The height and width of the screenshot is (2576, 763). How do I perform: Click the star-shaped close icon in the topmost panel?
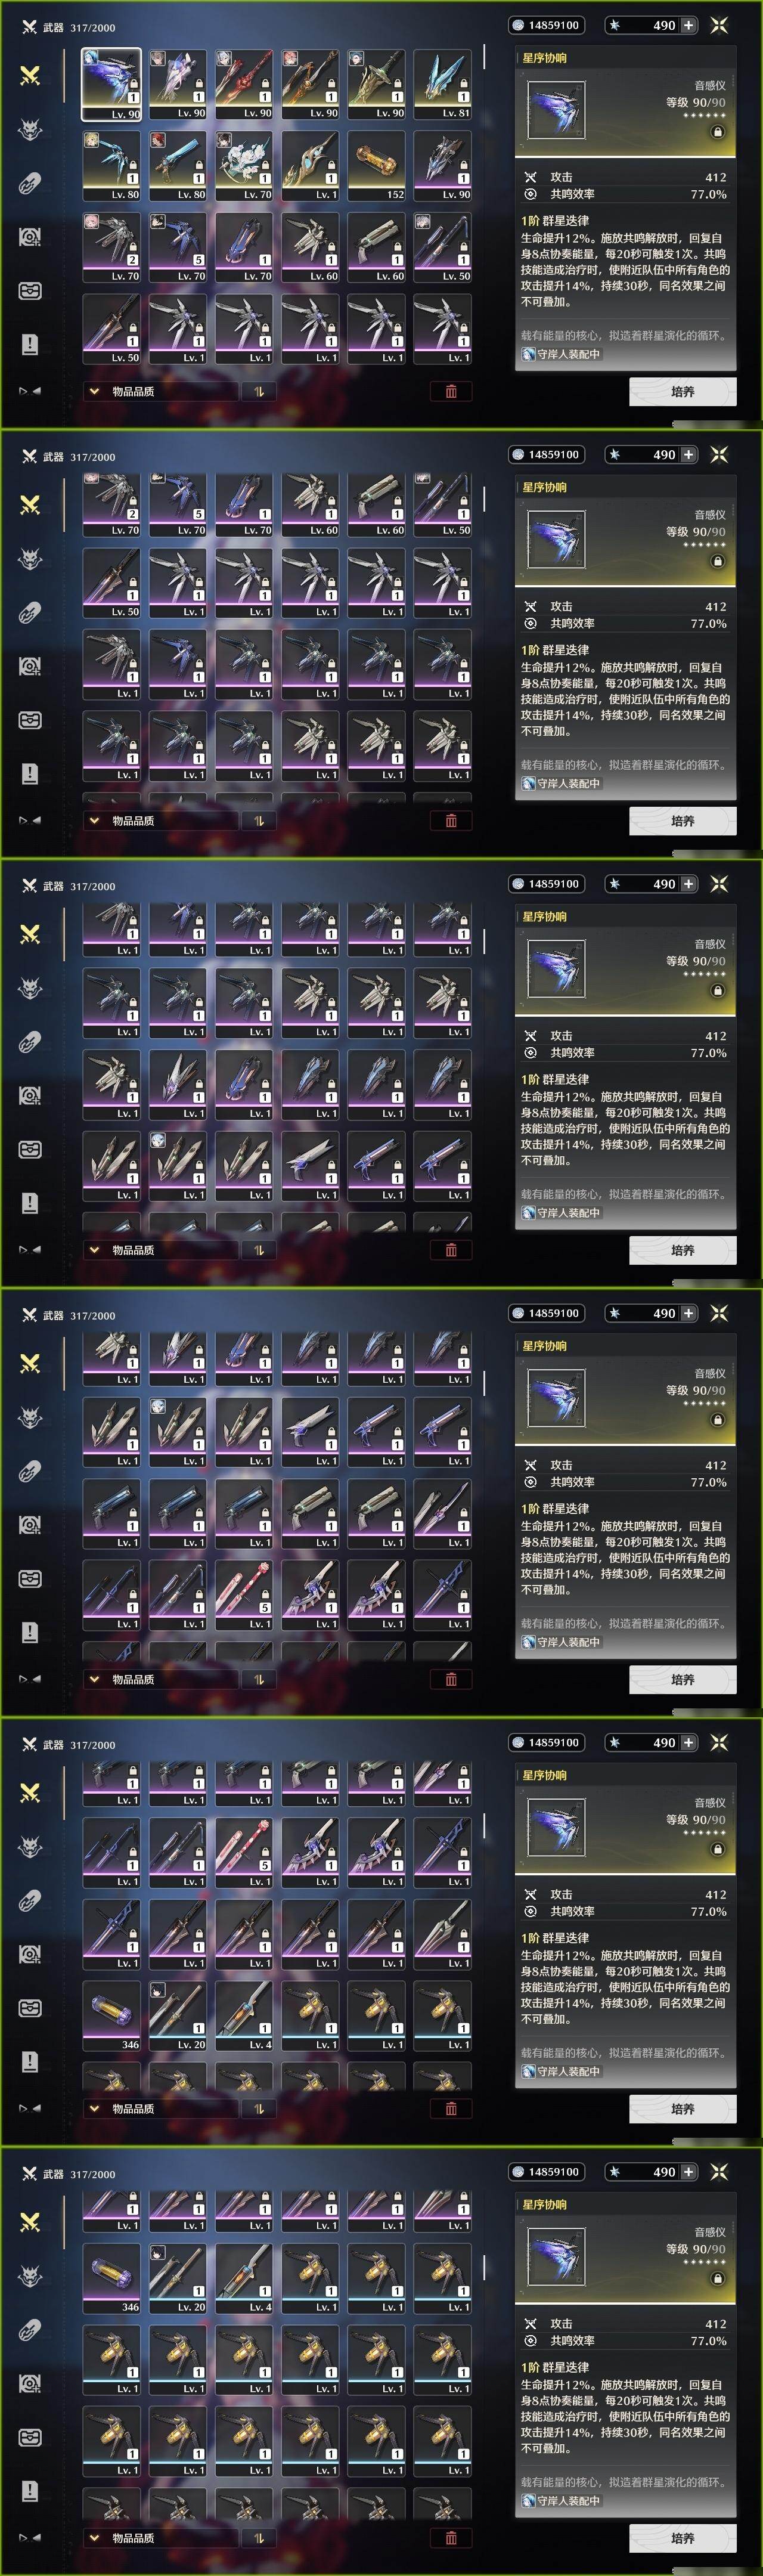719,25
